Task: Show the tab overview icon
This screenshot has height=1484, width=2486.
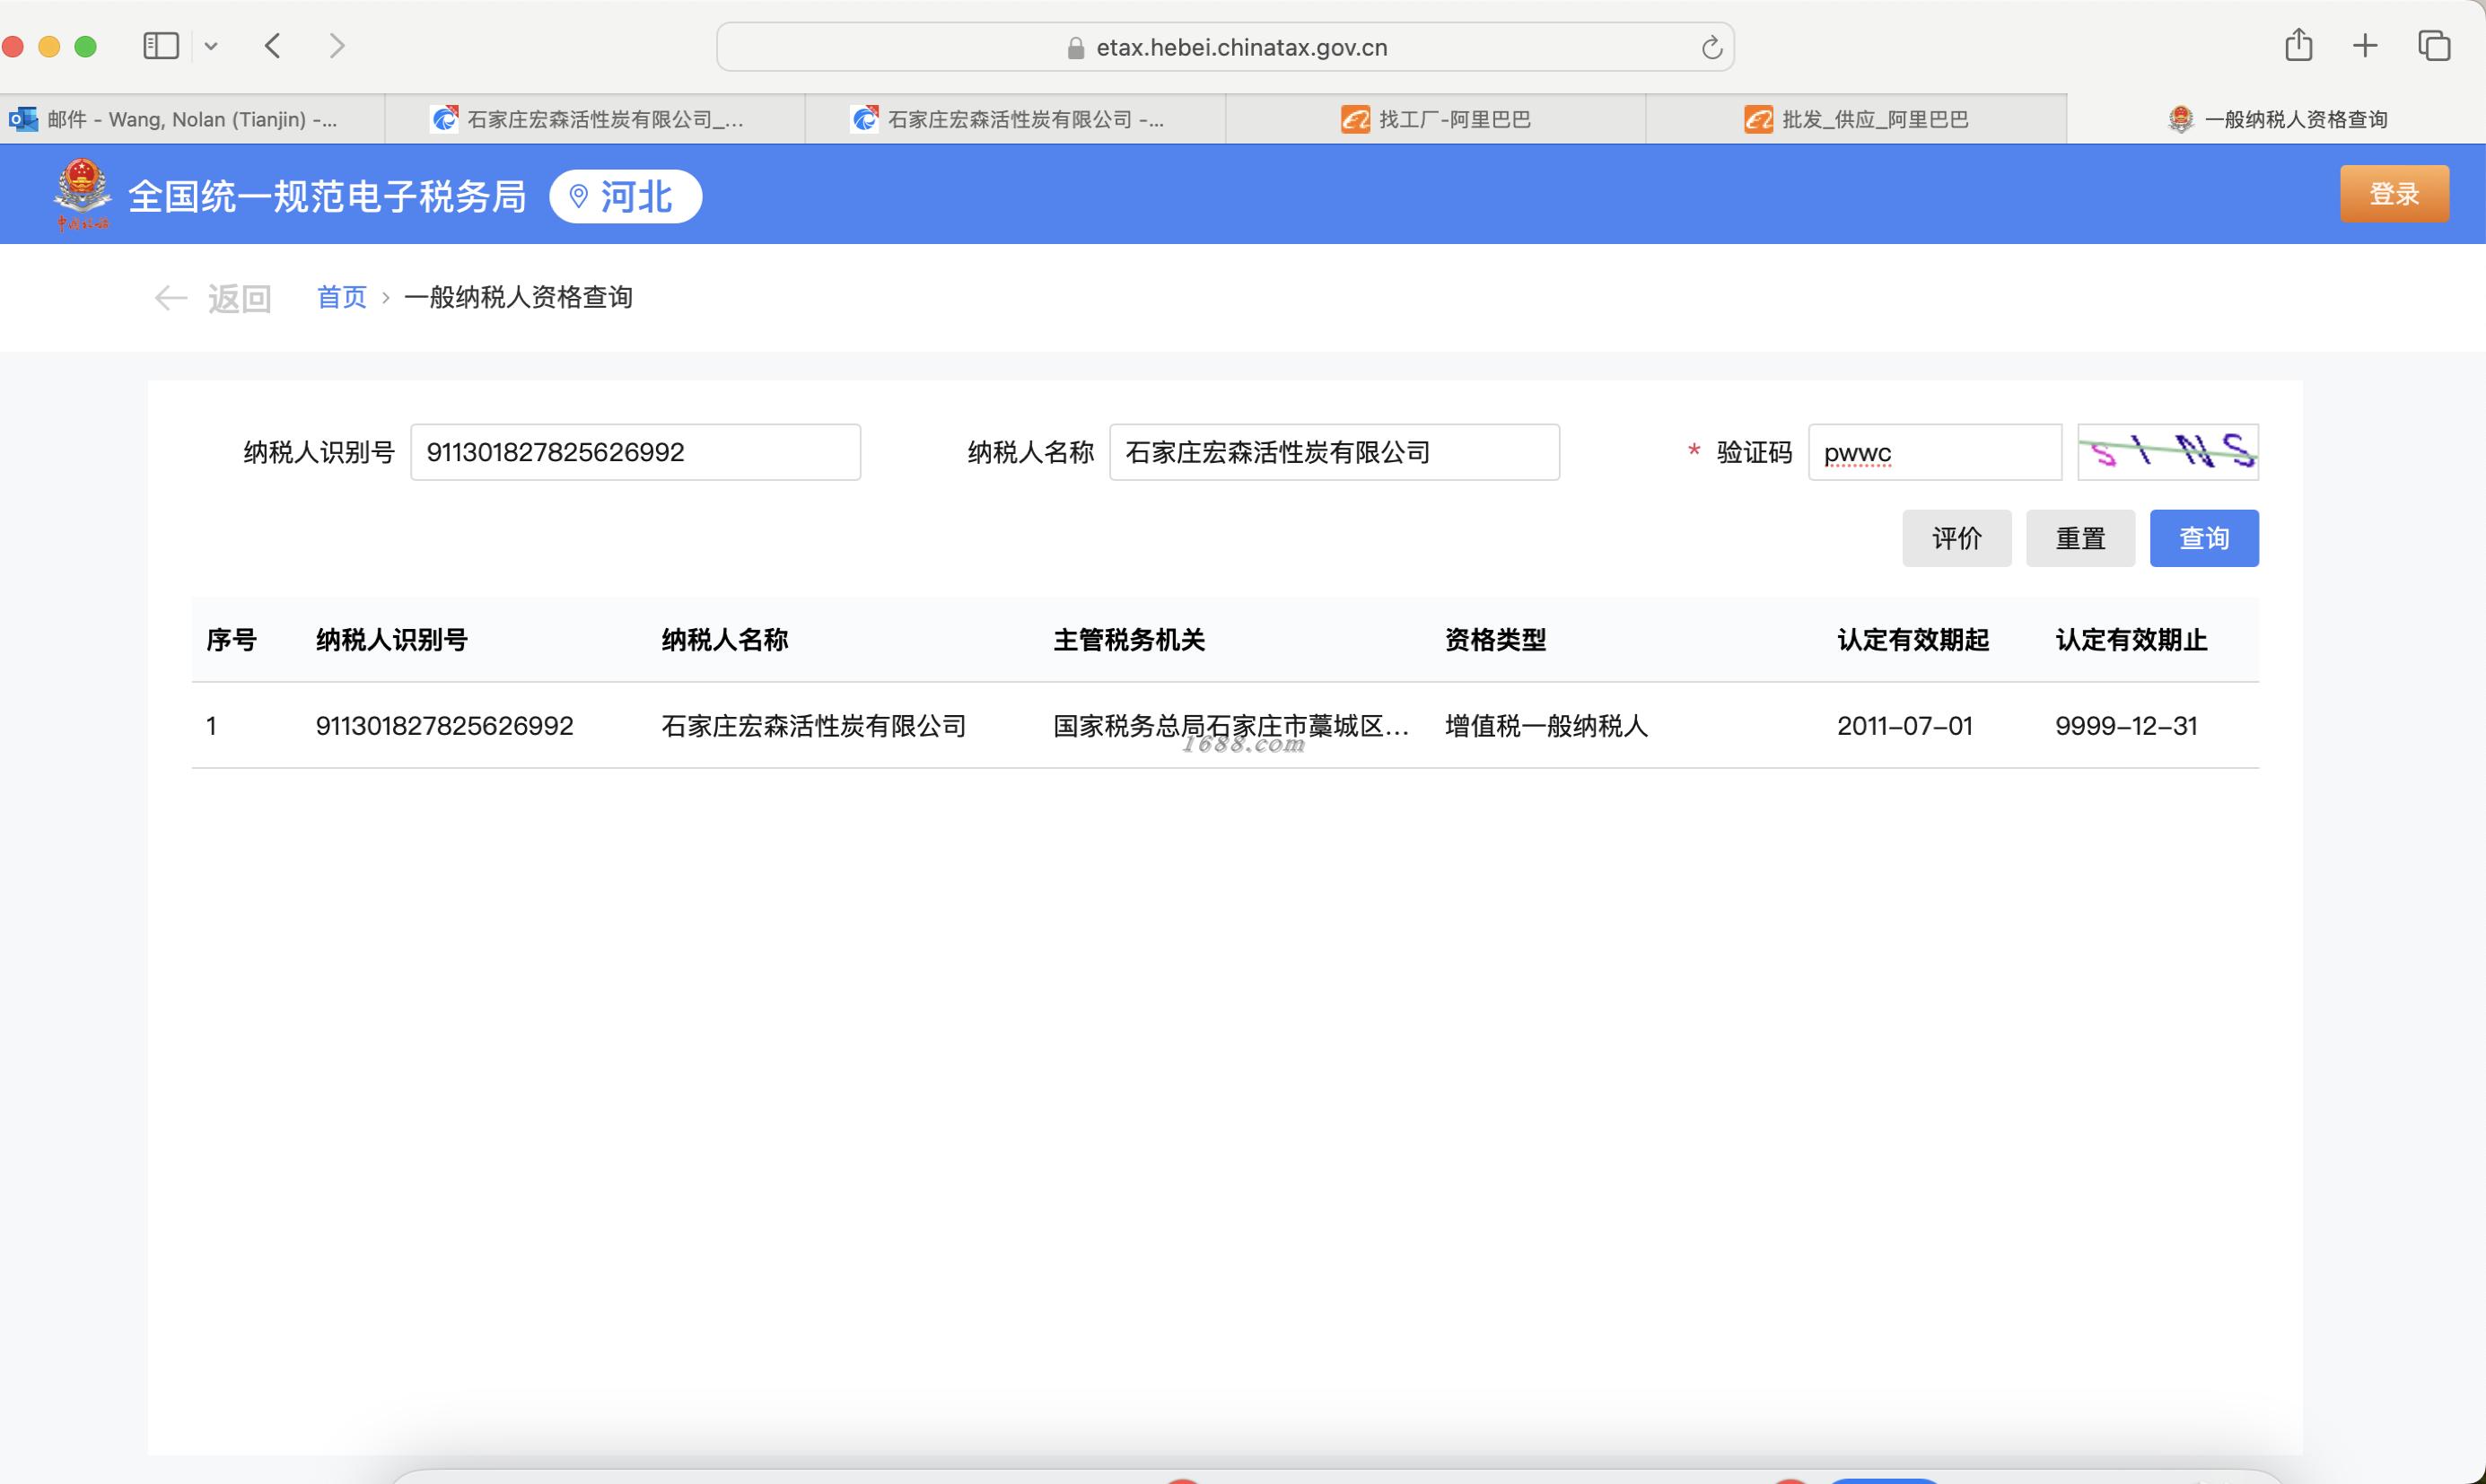Action: pyautogui.click(x=2433, y=45)
